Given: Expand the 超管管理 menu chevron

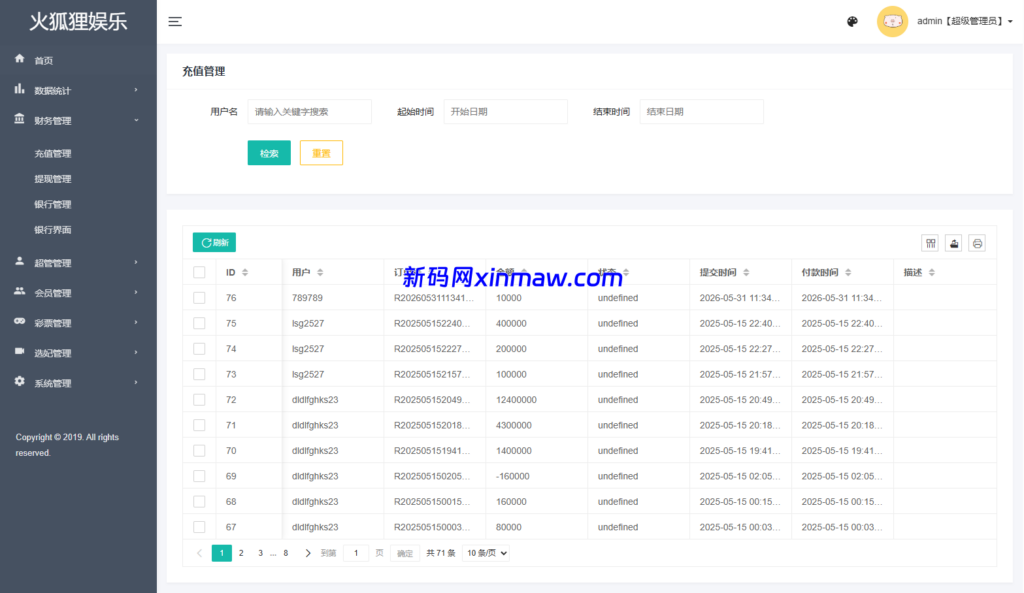Looking at the screenshot, I should coord(136,263).
